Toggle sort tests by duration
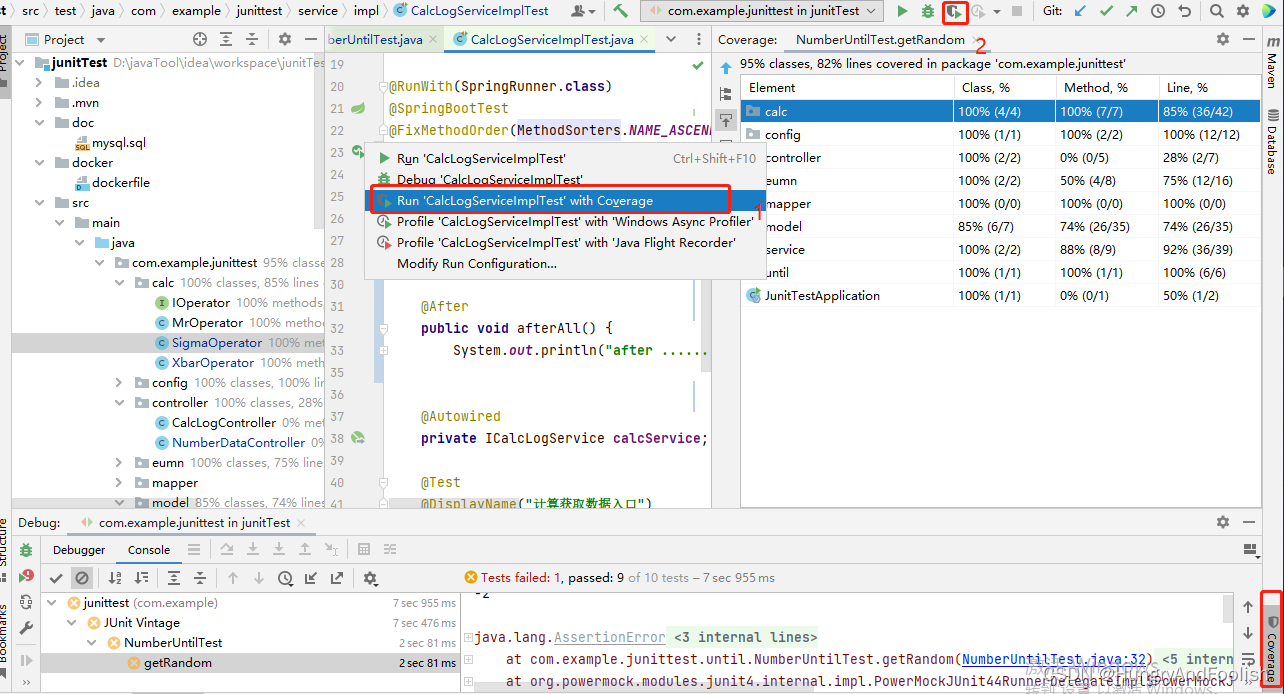Screen dimensions: 1284x694 pos(141,578)
